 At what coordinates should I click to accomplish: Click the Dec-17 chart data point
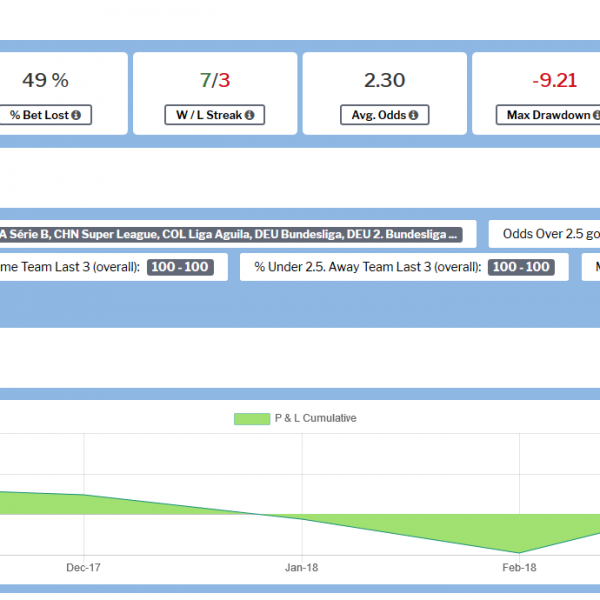click(x=84, y=495)
